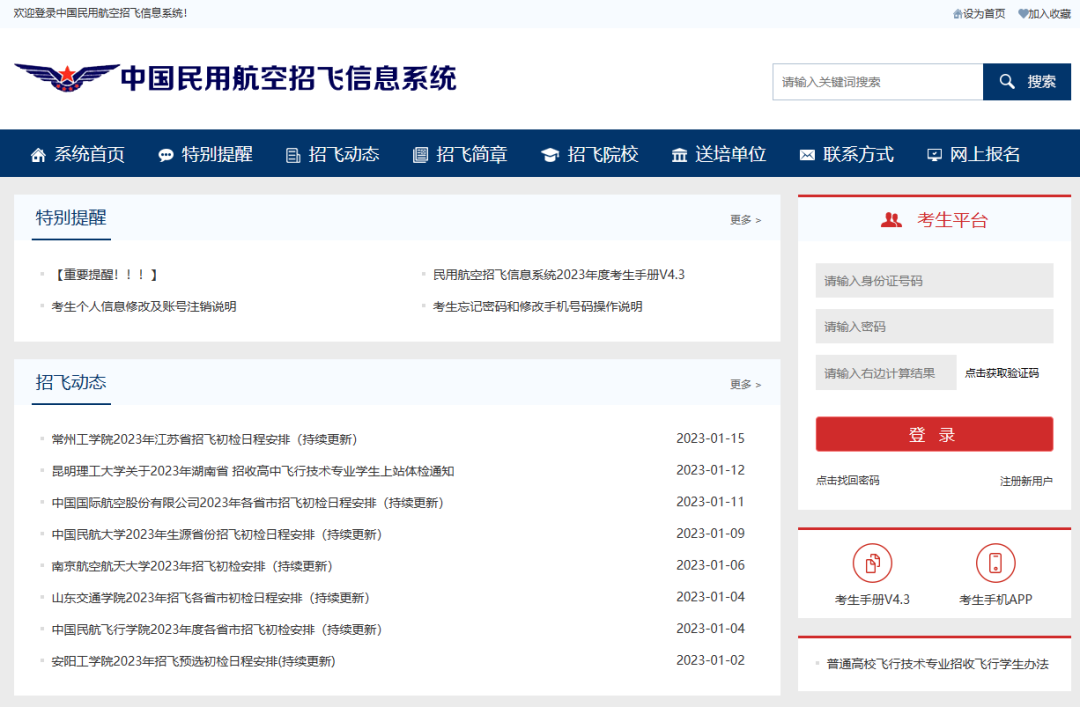Click the heart icon next to 加入收藏
Image resolution: width=1080 pixels, height=707 pixels.
(x=1023, y=14)
